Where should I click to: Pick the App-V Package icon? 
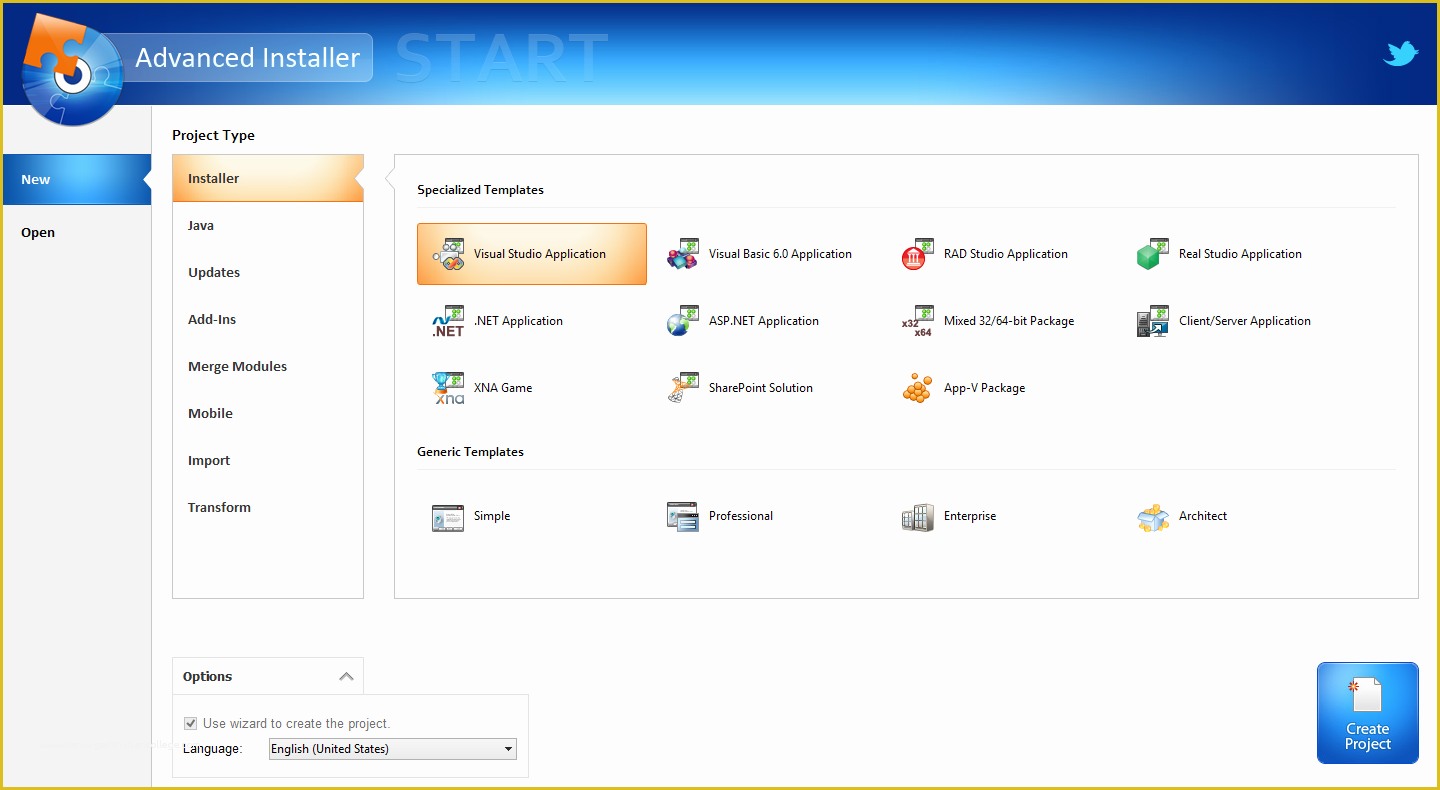[918, 388]
